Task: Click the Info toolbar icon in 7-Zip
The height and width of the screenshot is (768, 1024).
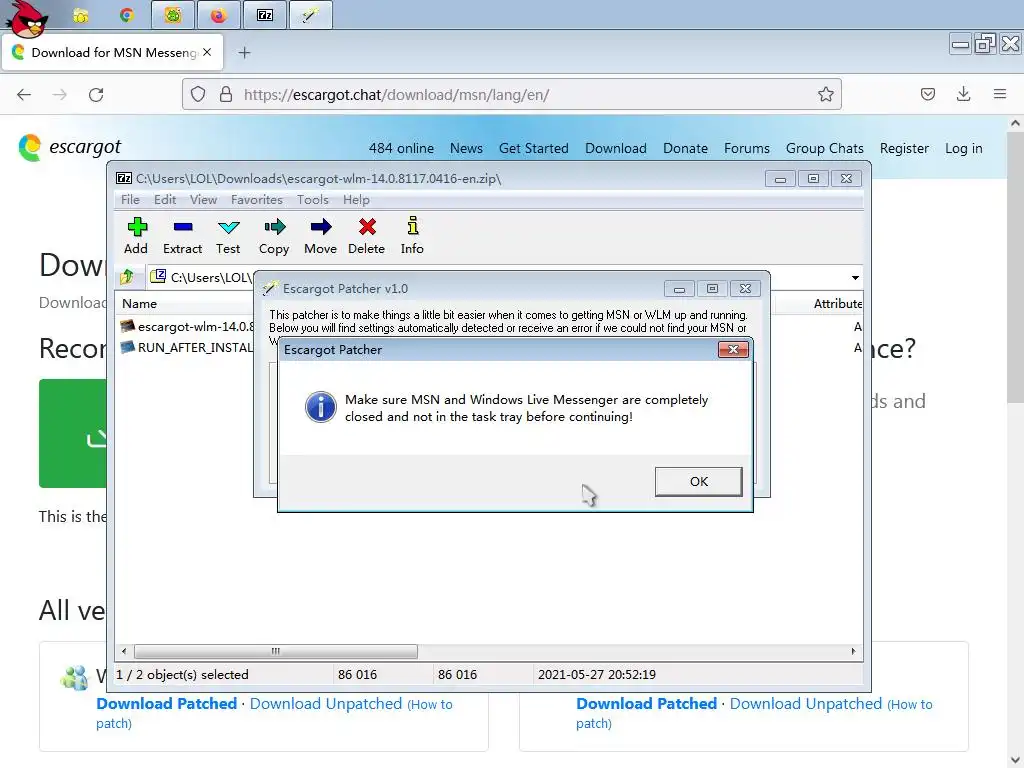Action: pos(412,236)
